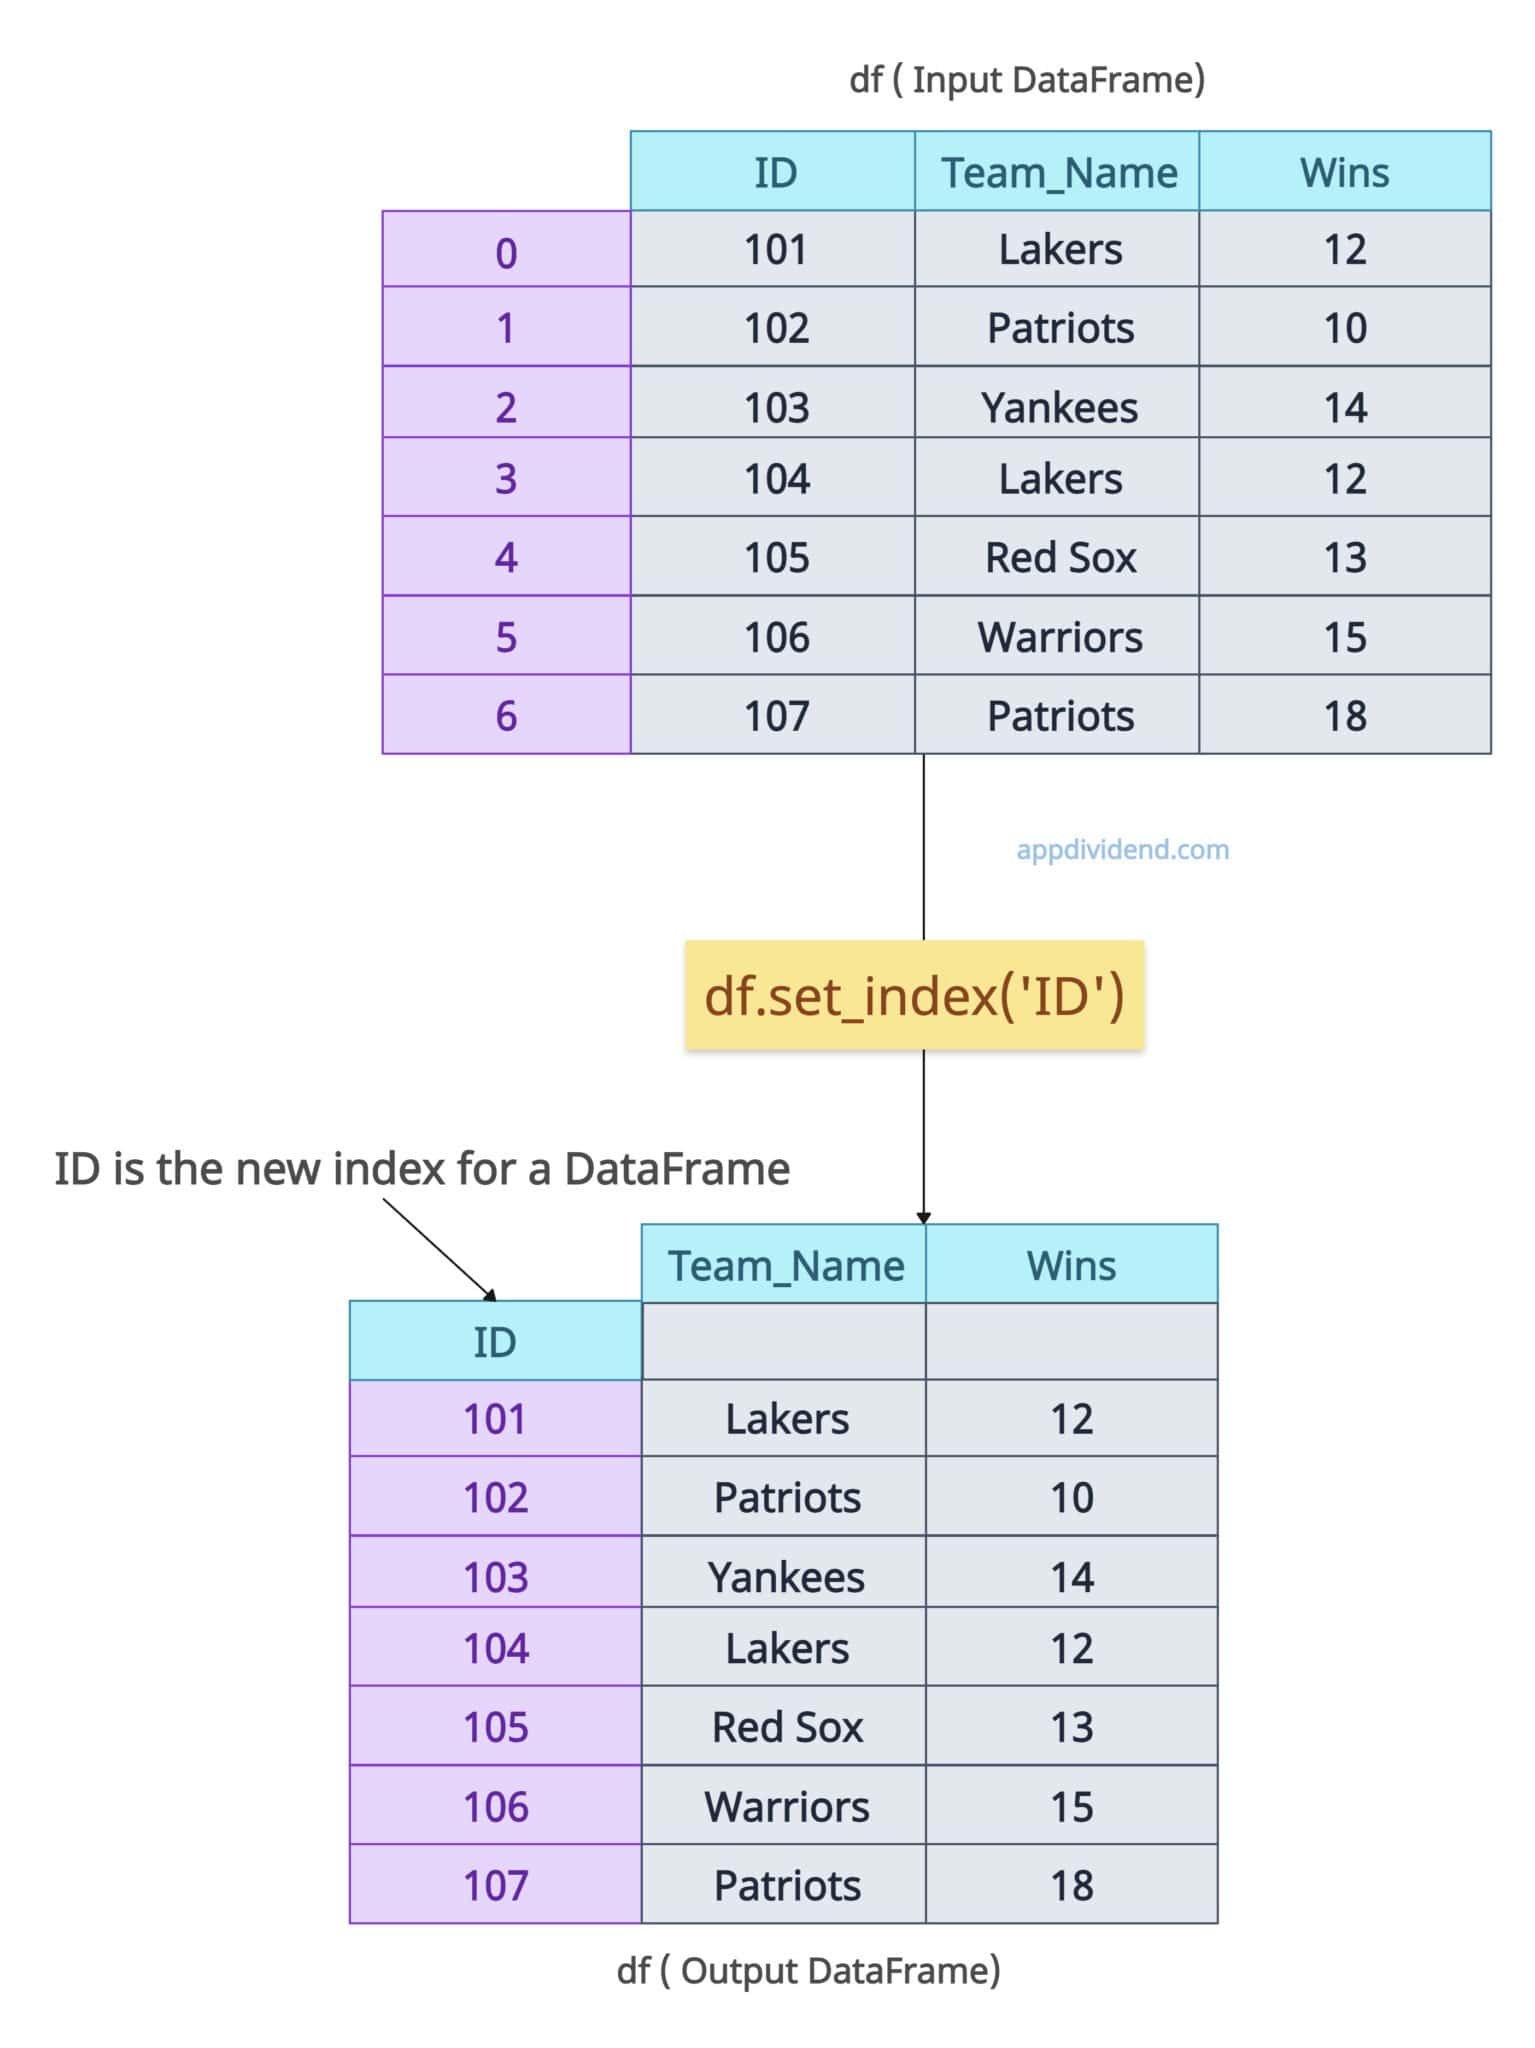Select Team_Name header in the output DataFrame

[x=785, y=1265]
